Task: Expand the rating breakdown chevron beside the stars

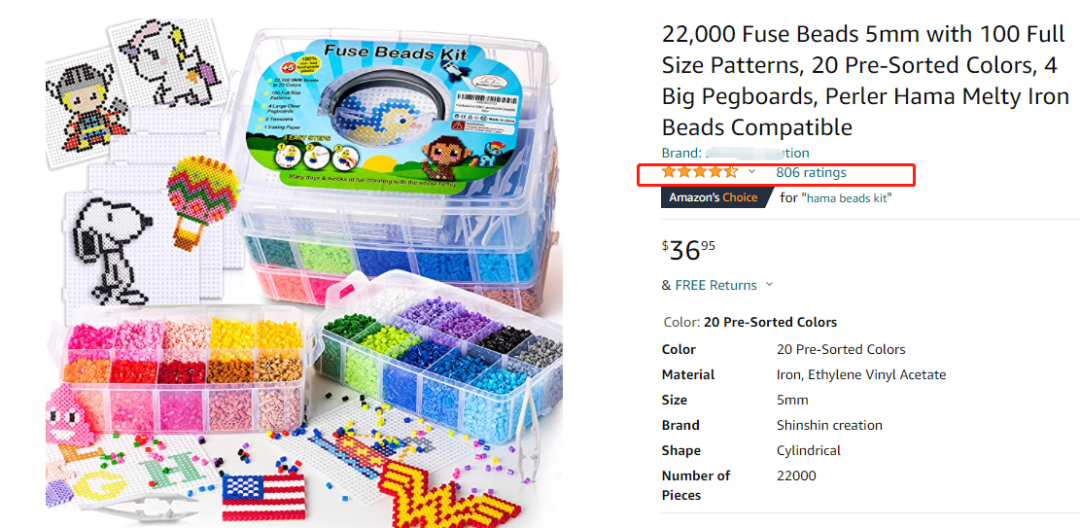Action: pos(752,172)
